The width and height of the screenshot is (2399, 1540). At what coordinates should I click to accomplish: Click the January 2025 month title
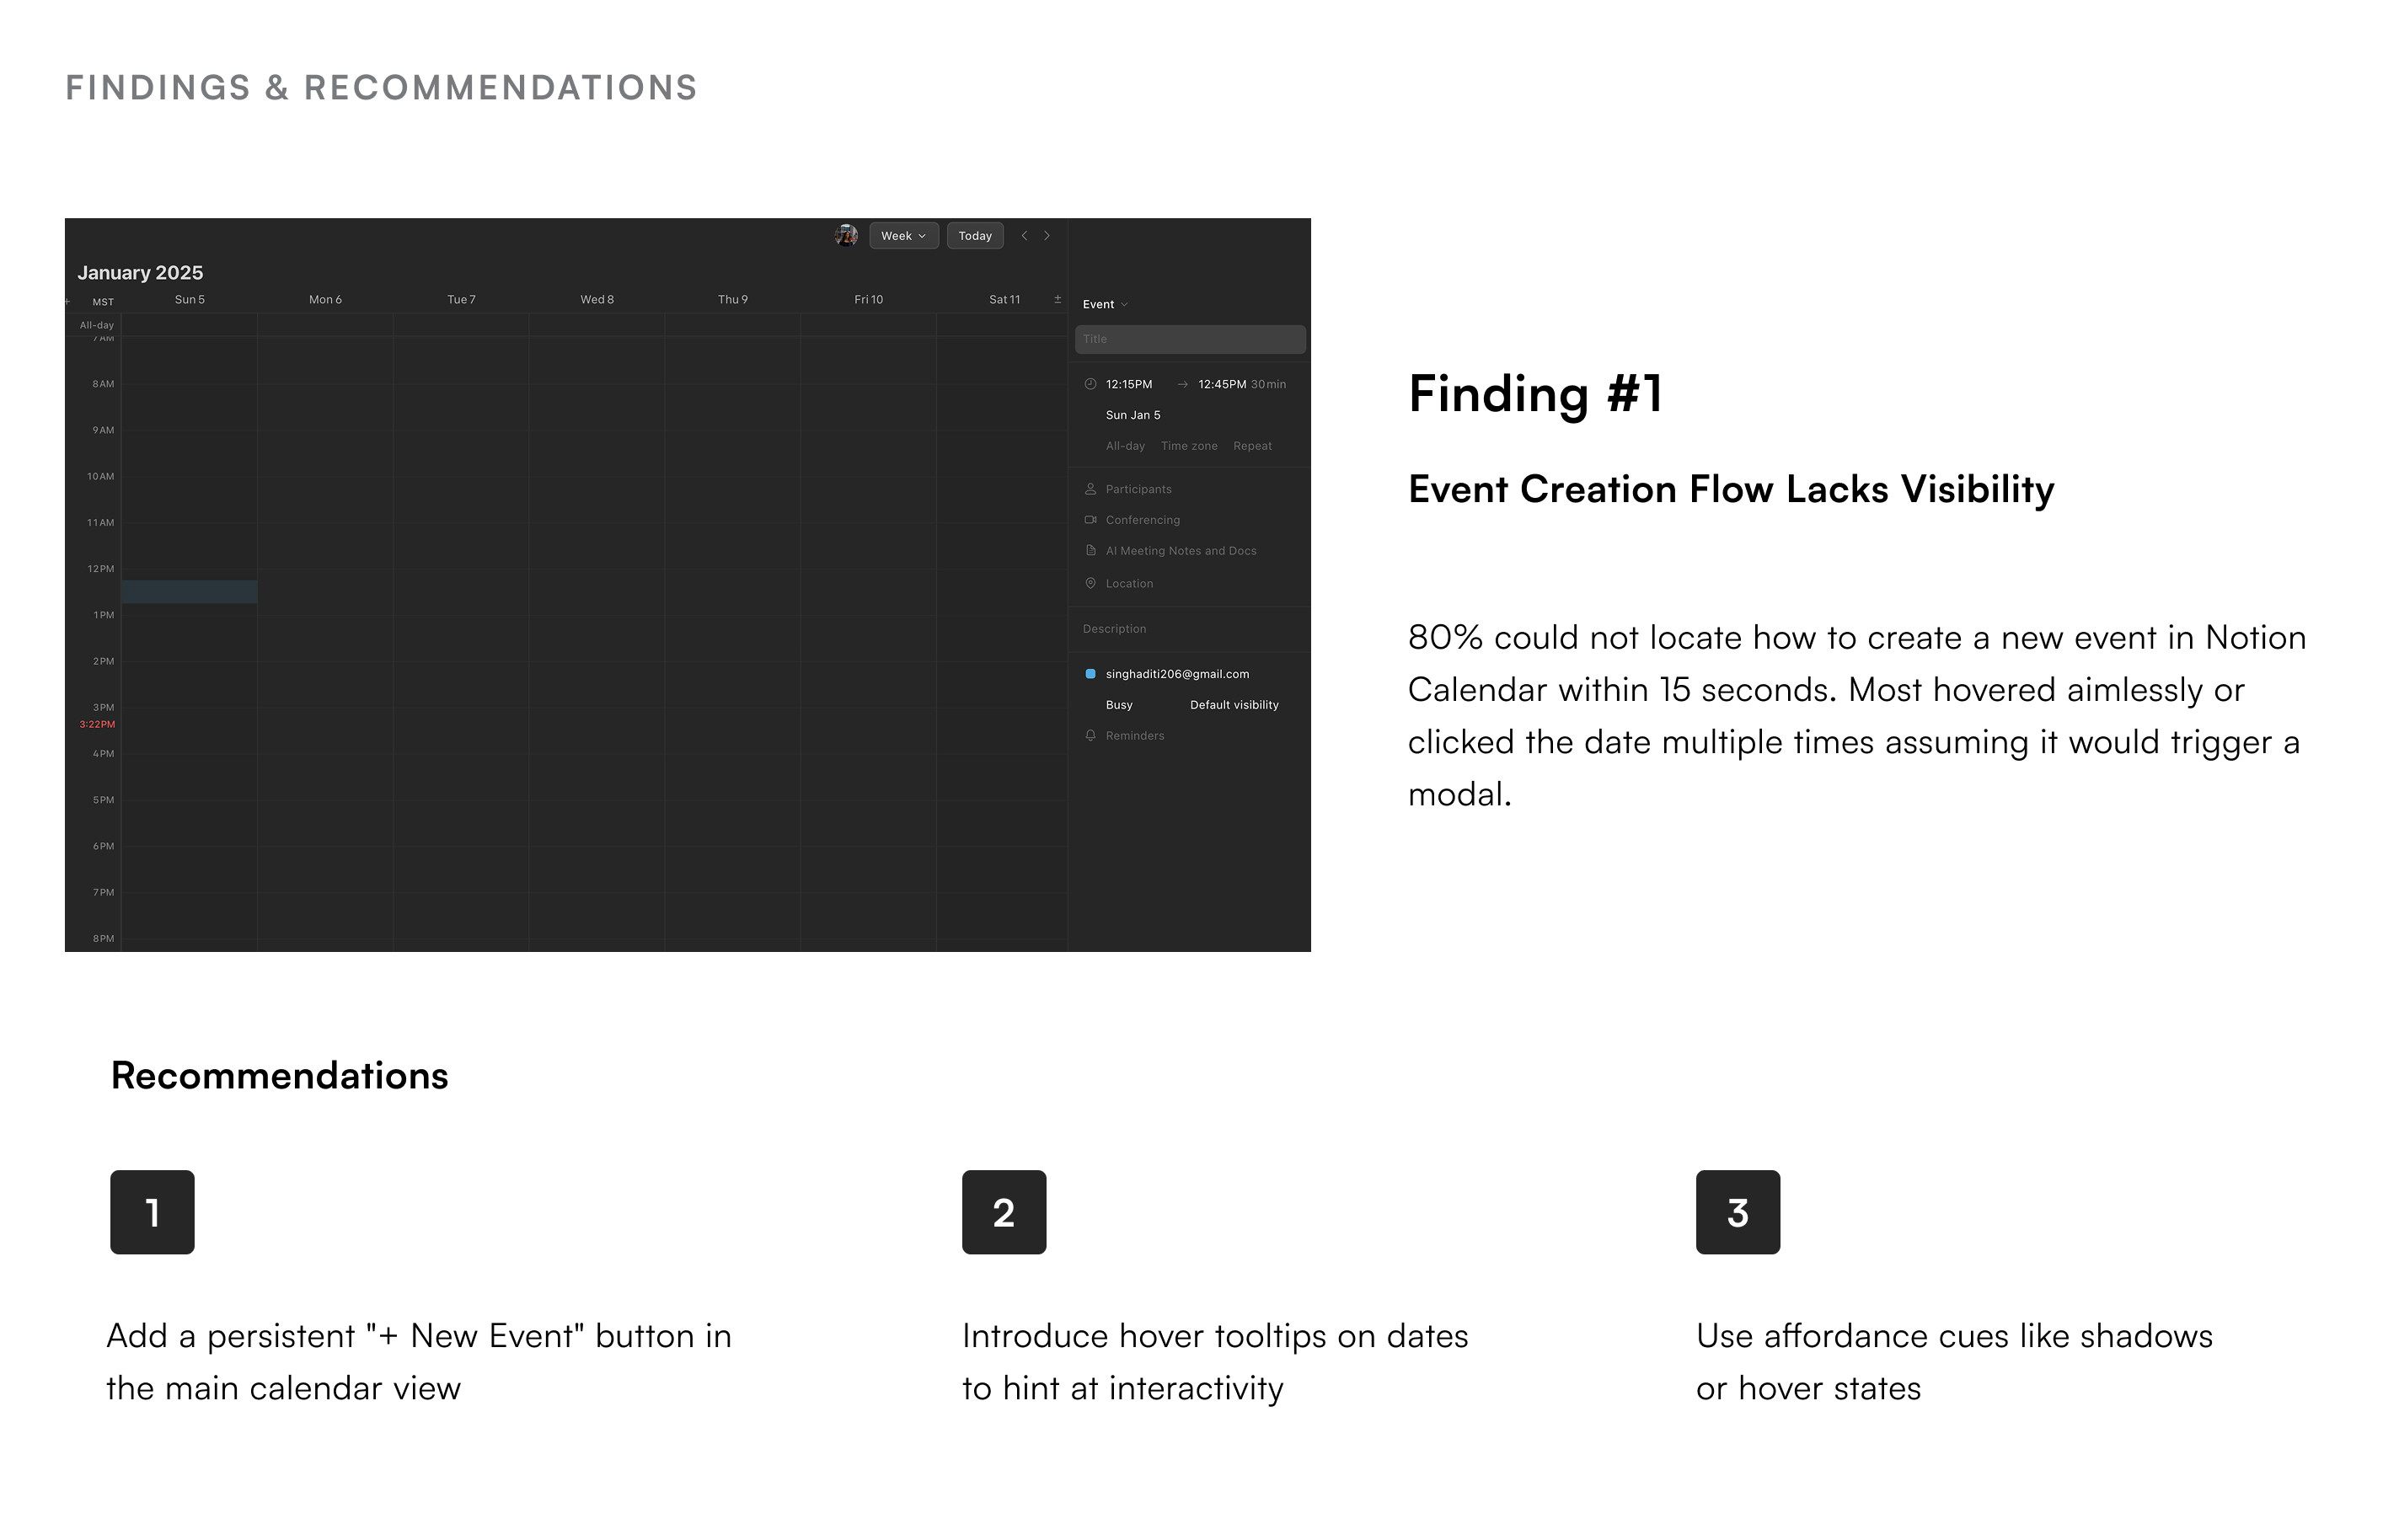point(140,273)
